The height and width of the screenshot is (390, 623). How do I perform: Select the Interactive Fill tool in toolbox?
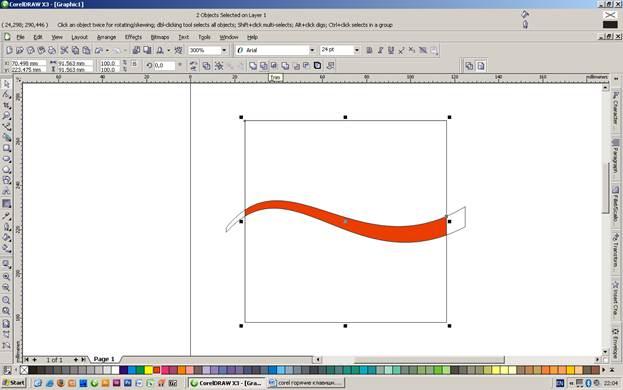click(6, 249)
